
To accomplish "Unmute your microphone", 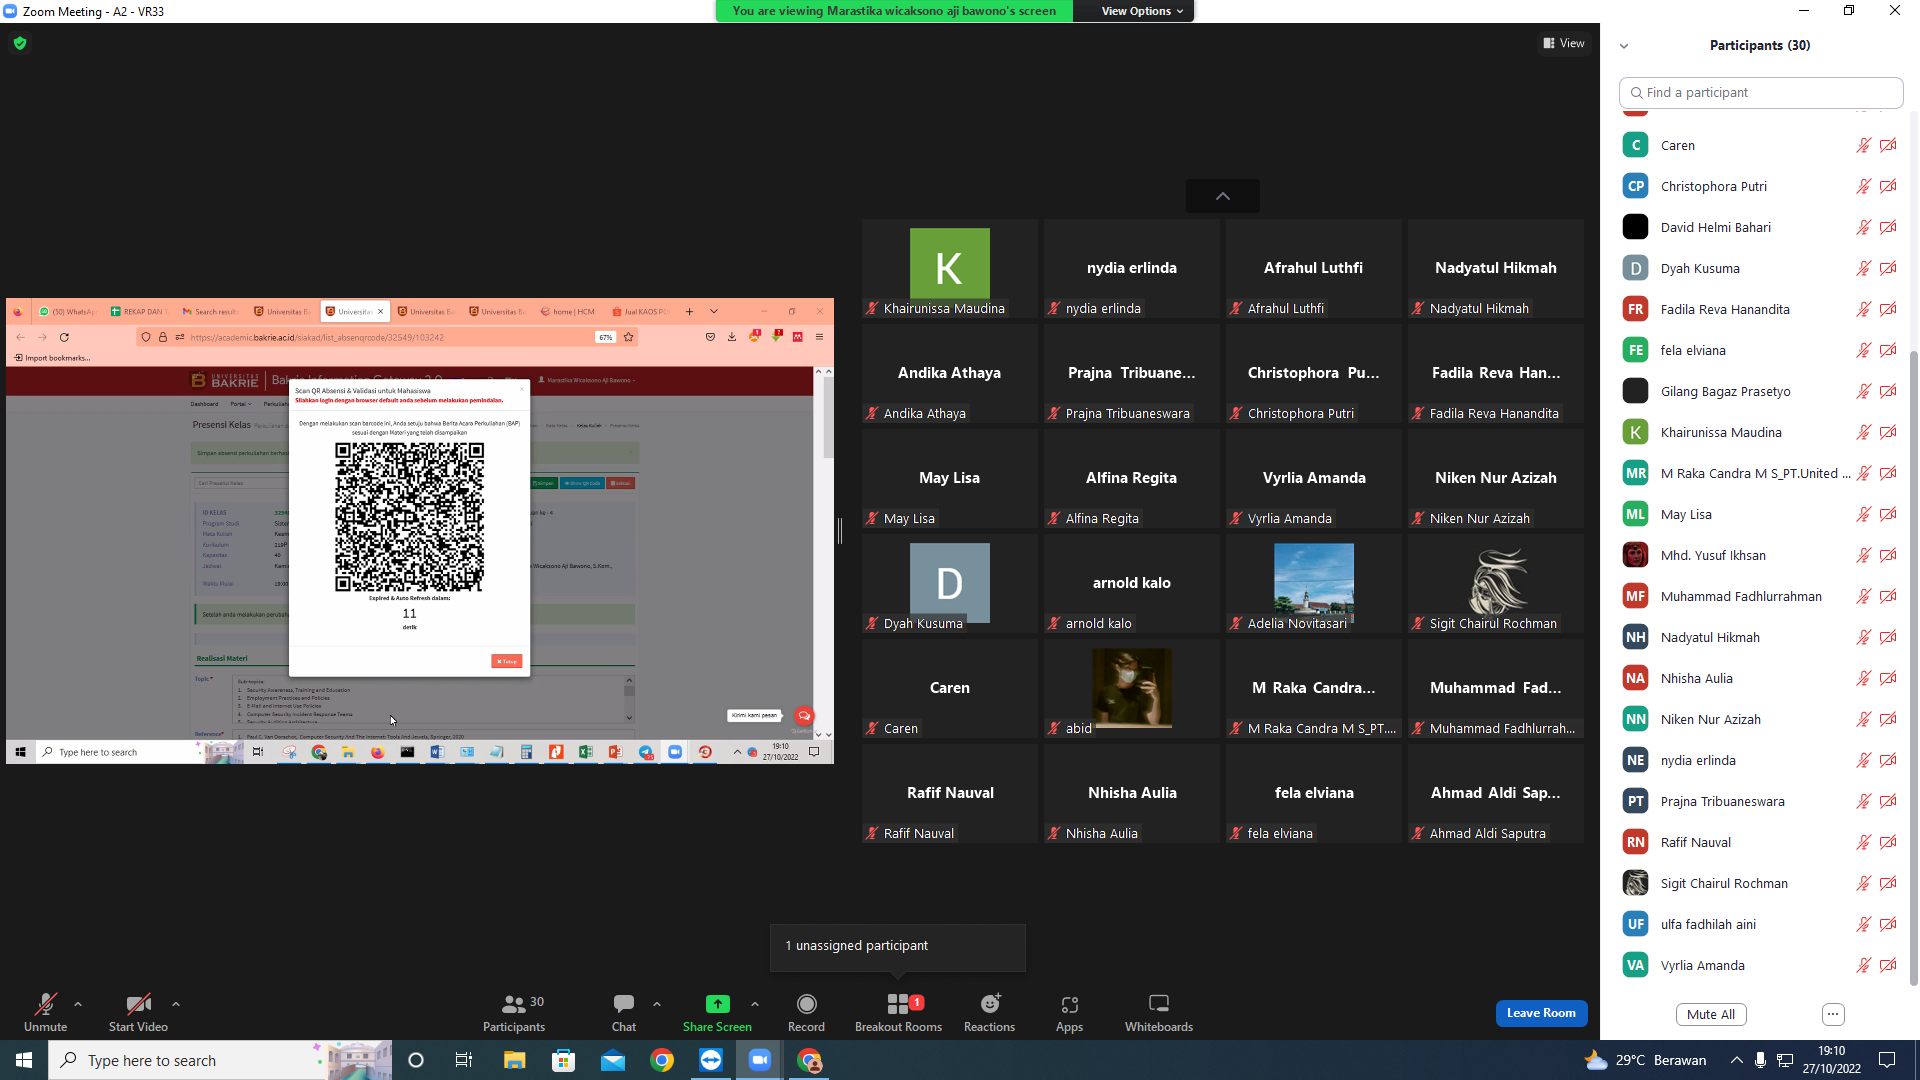I will [x=45, y=1012].
